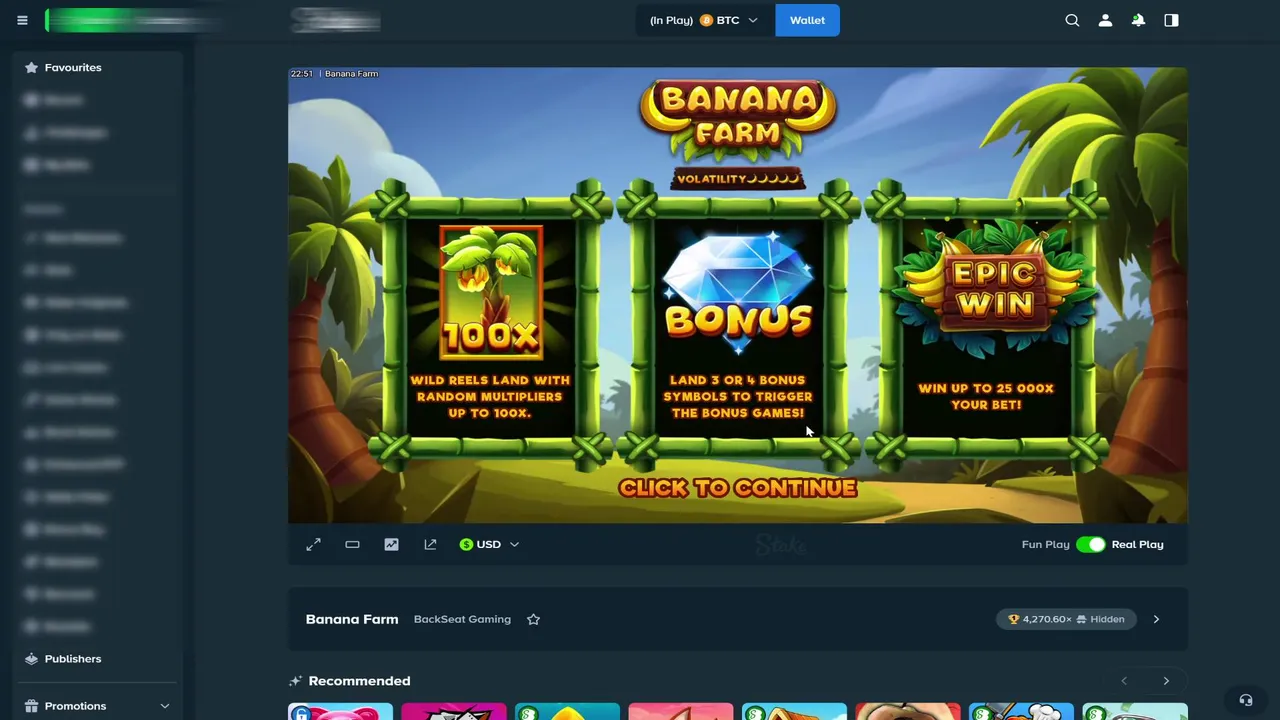Open the USD currency dropdown
This screenshot has width=1280, height=720.
[489, 544]
